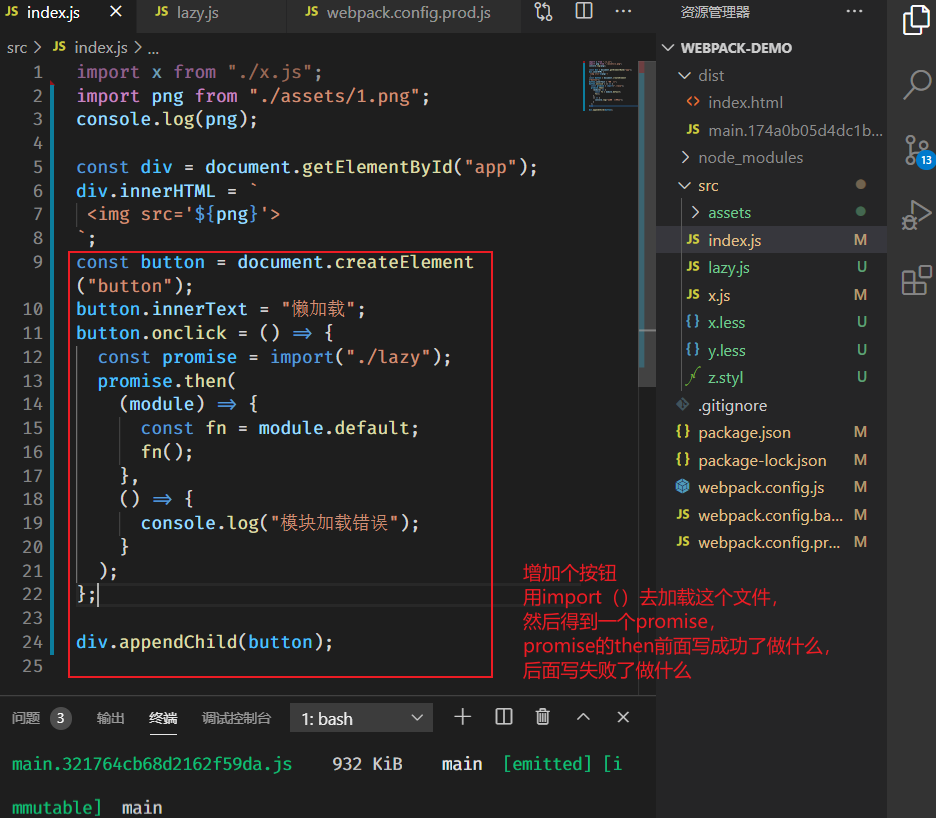Viewport: 936px width, 818px height.
Task: Open the 调试控制台 (Debug Console) tab
Action: (236, 718)
